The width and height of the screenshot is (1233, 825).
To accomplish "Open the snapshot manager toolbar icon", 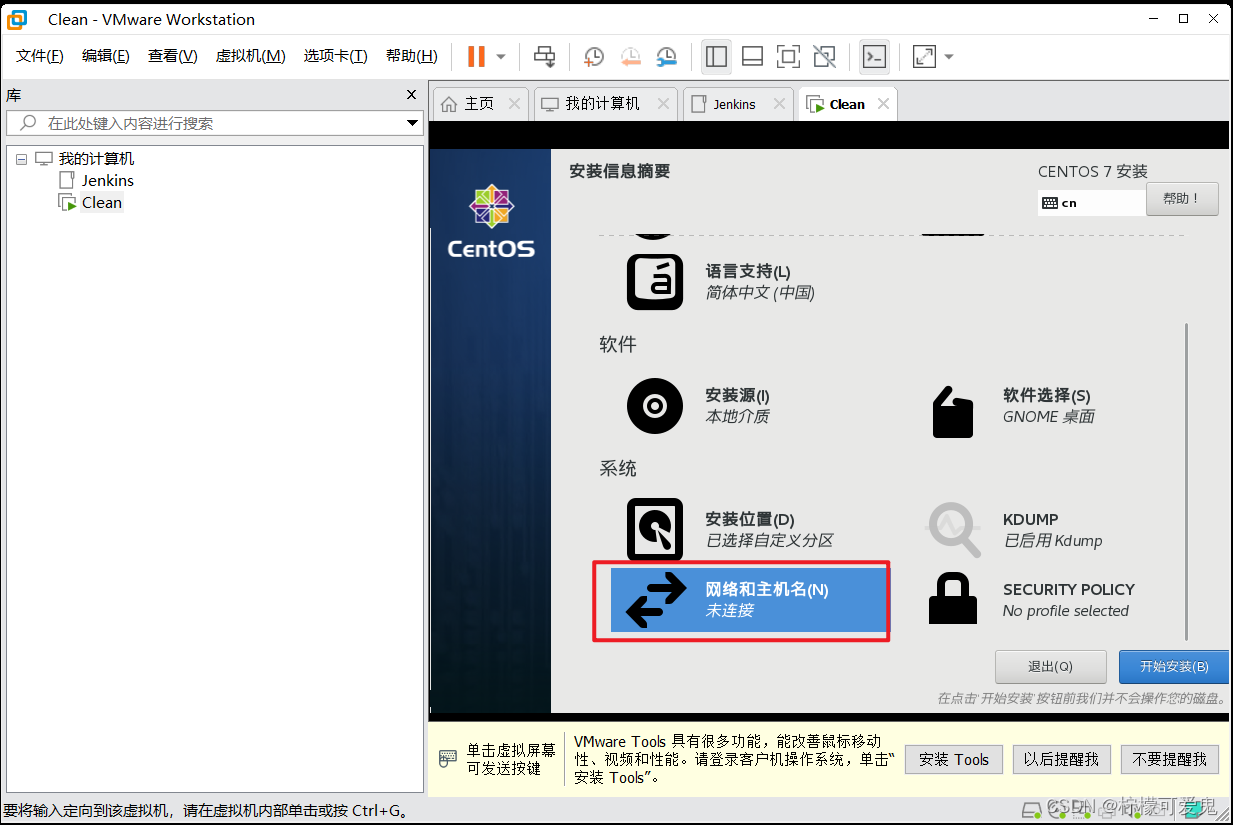I will 667,56.
